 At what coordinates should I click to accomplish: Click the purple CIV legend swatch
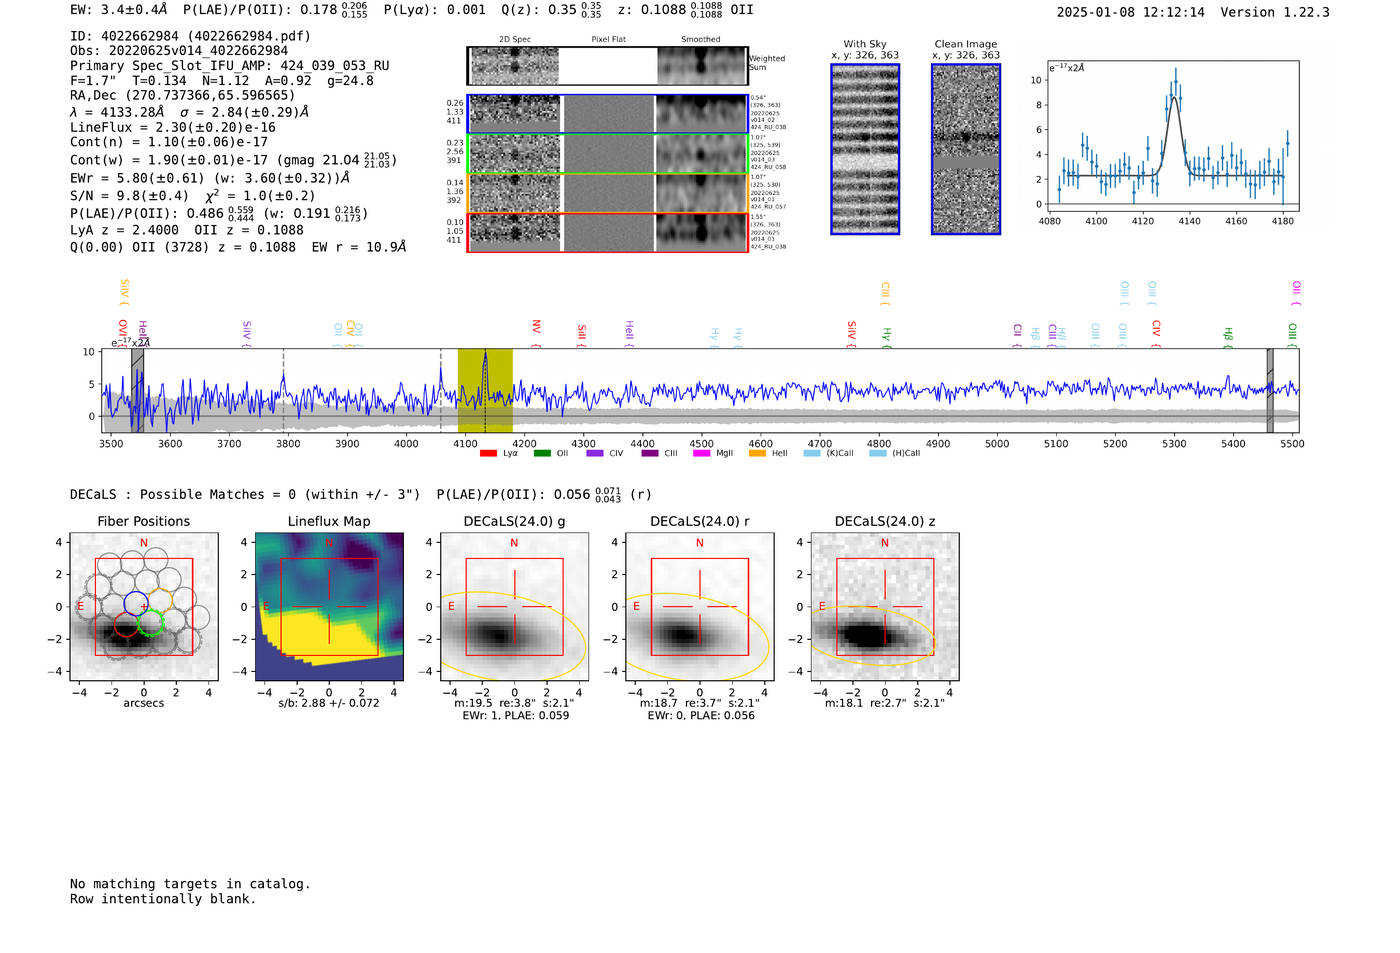pos(595,453)
